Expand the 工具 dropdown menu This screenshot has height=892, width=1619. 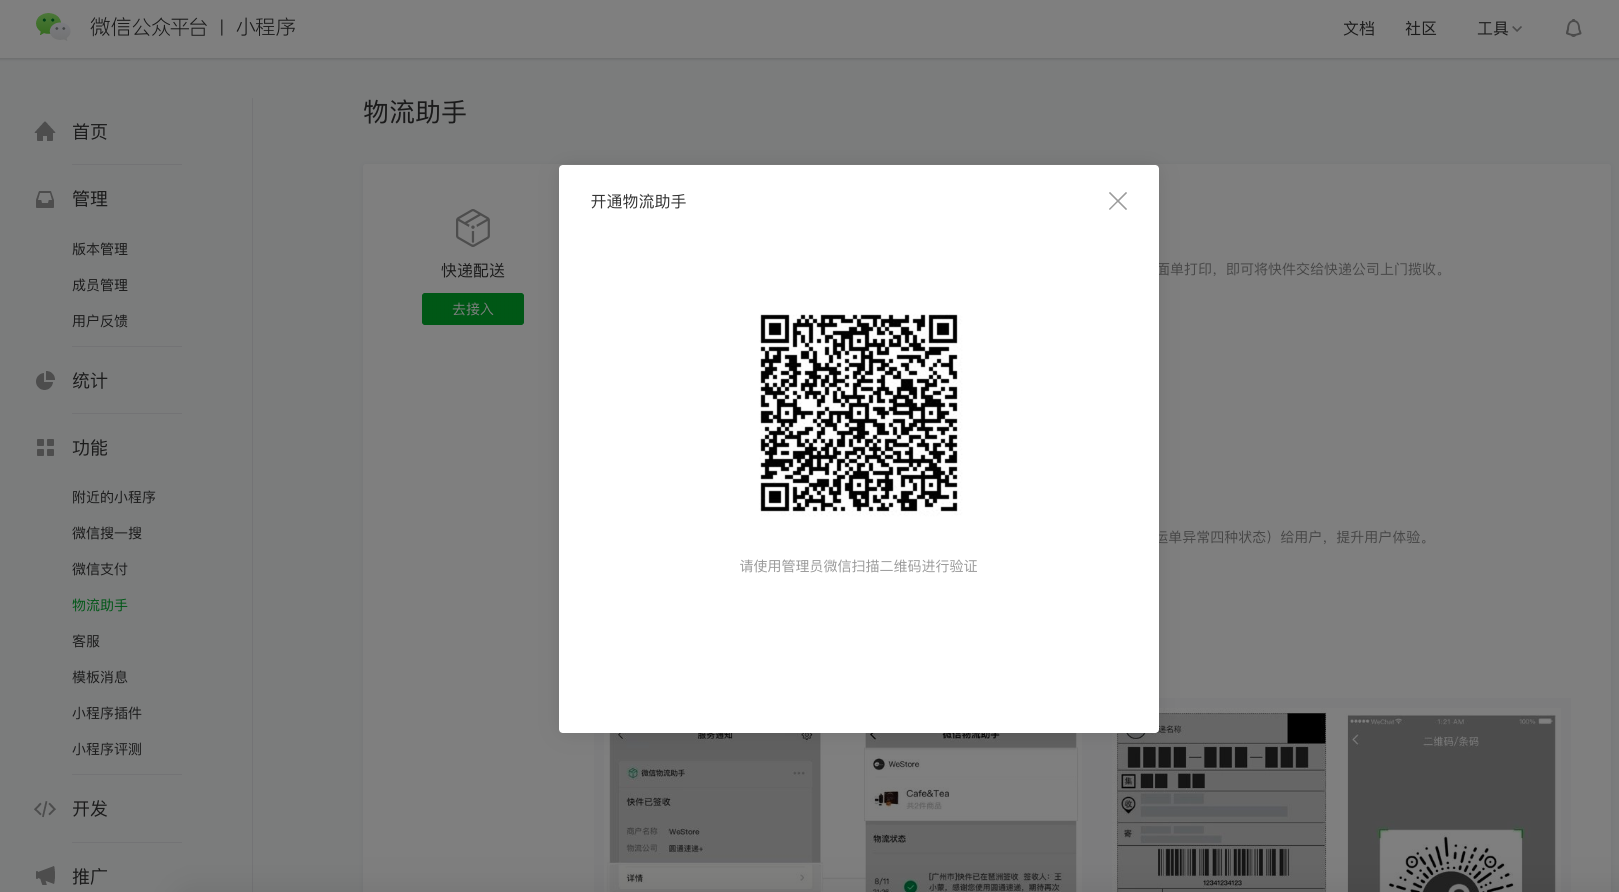pos(1499,29)
